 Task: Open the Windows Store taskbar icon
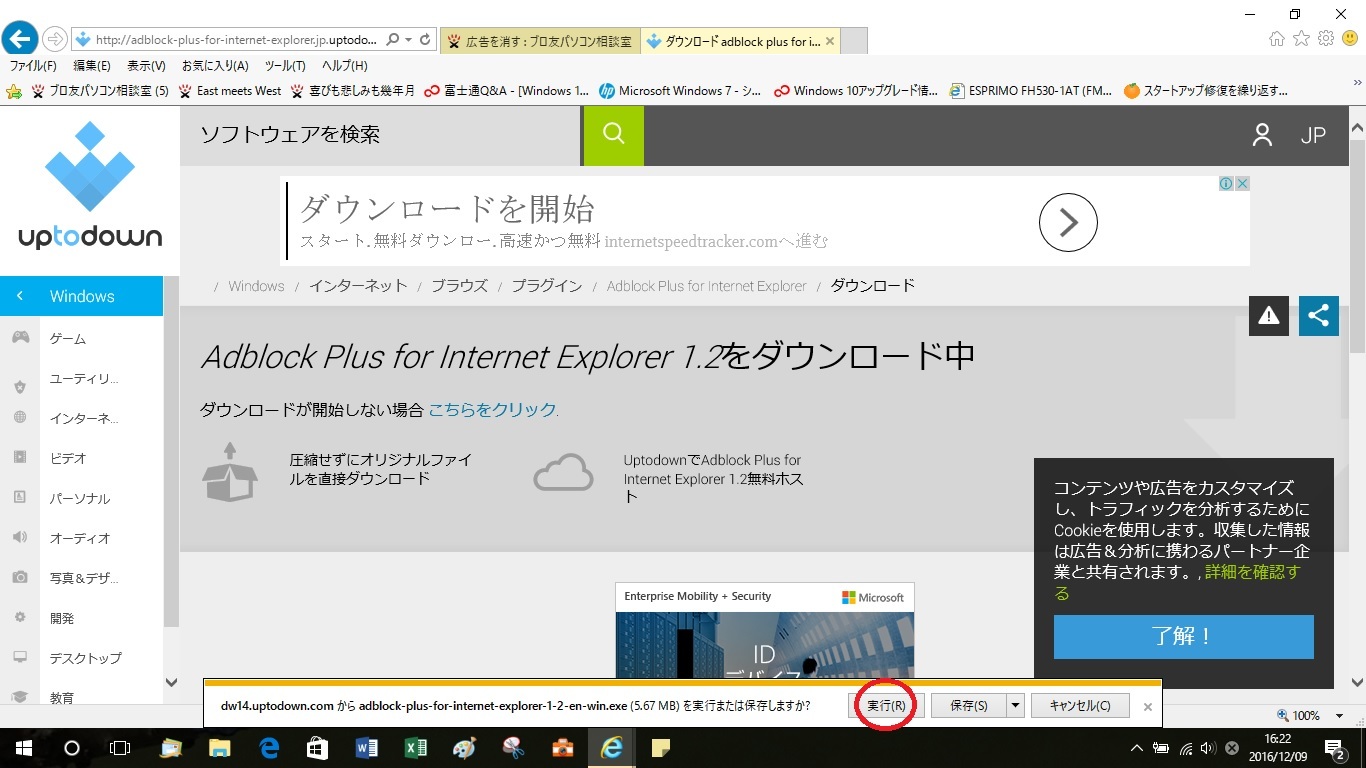coord(317,748)
